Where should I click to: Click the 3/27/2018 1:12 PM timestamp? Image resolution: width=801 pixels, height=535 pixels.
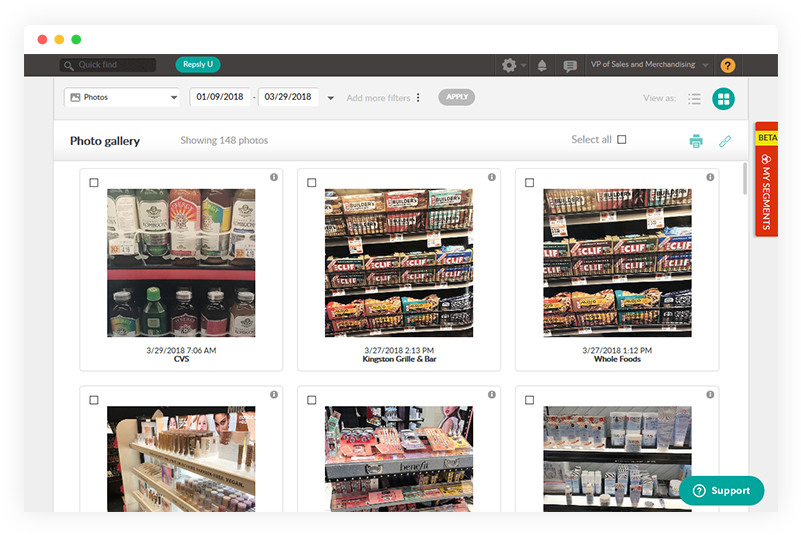click(617, 351)
